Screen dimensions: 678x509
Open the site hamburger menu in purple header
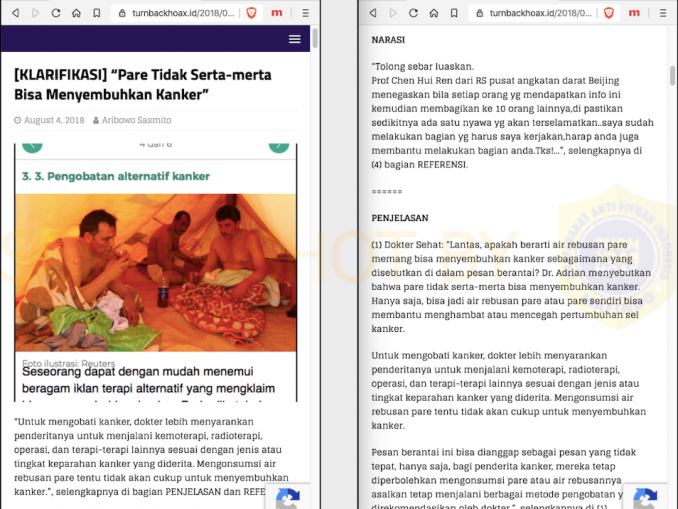(x=295, y=39)
